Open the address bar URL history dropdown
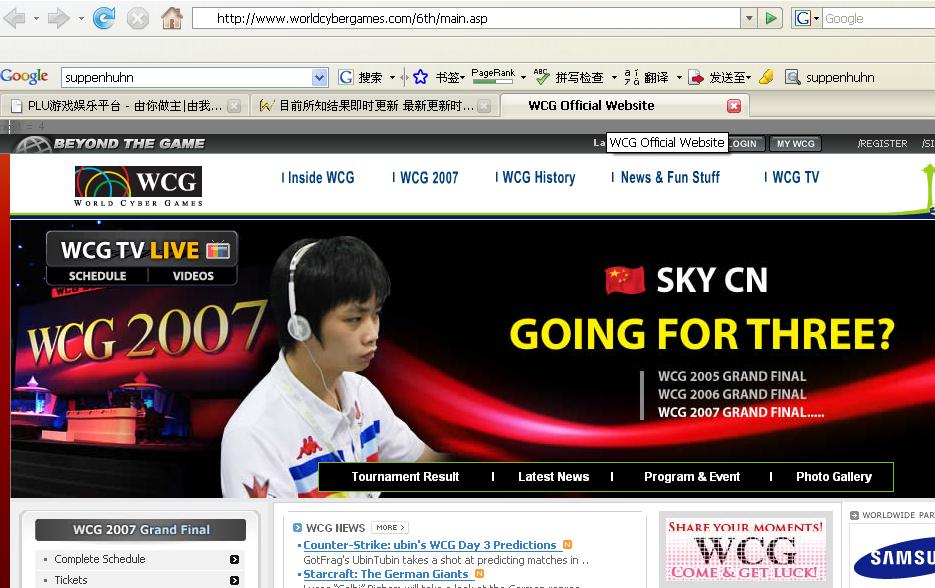The width and height of the screenshot is (935, 588). (x=749, y=18)
